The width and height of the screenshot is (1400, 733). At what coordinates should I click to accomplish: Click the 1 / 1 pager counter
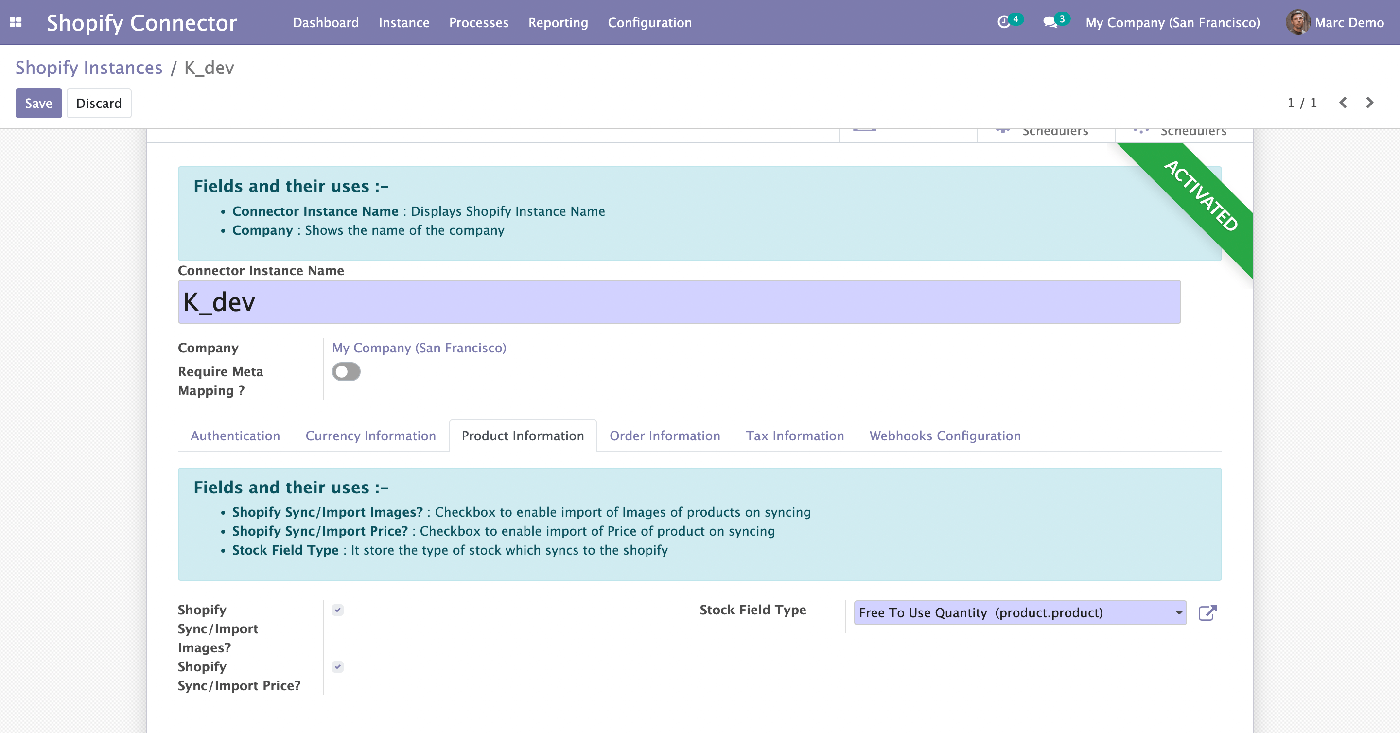tap(1302, 103)
